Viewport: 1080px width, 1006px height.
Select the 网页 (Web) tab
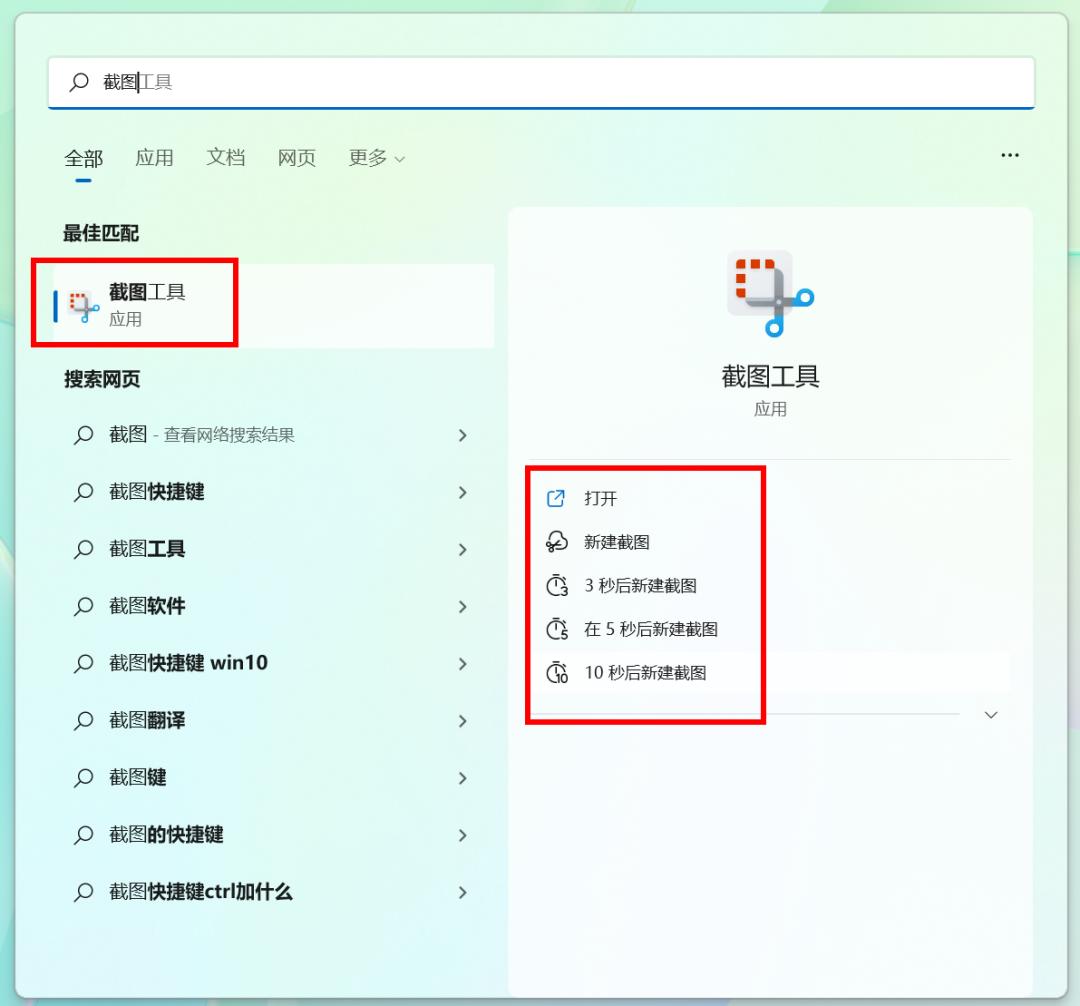(x=295, y=157)
